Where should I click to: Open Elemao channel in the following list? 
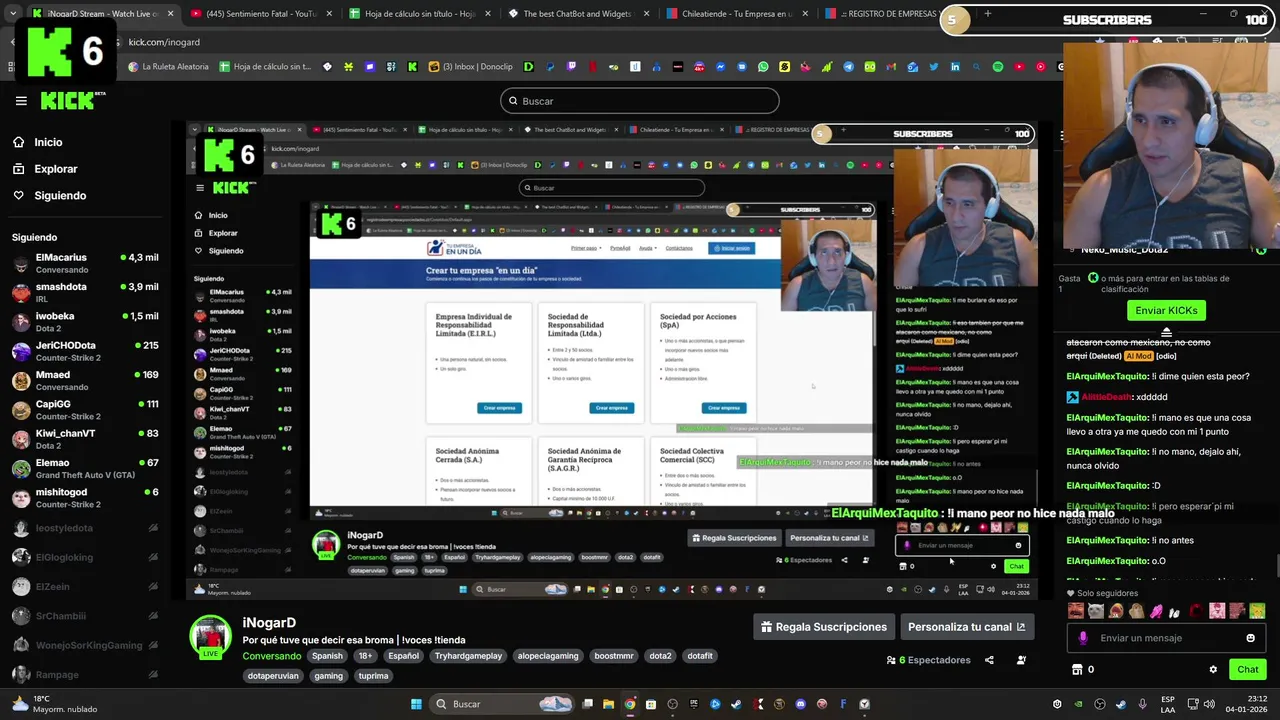click(85, 468)
